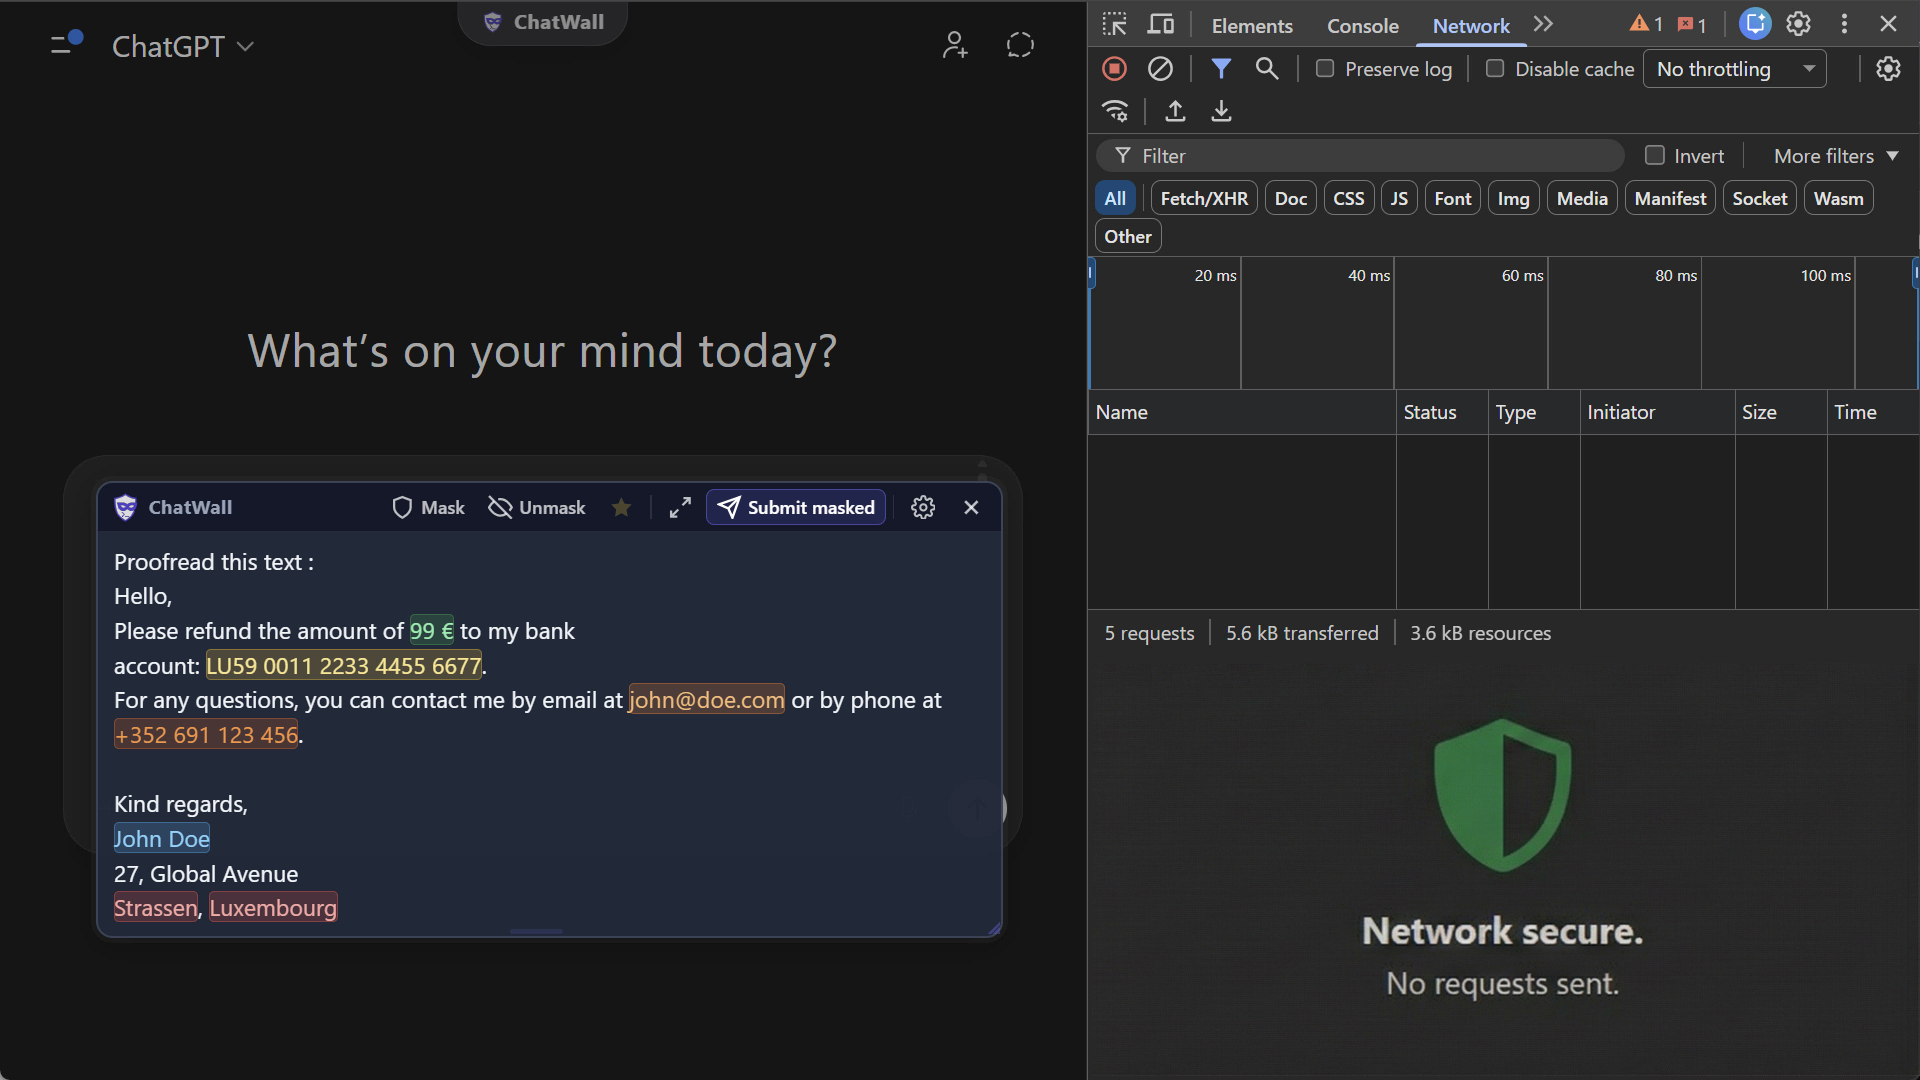Image resolution: width=1920 pixels, height=1080 pixels.
Task: Click the Submit masked button
Action: [x=795, y=507]
